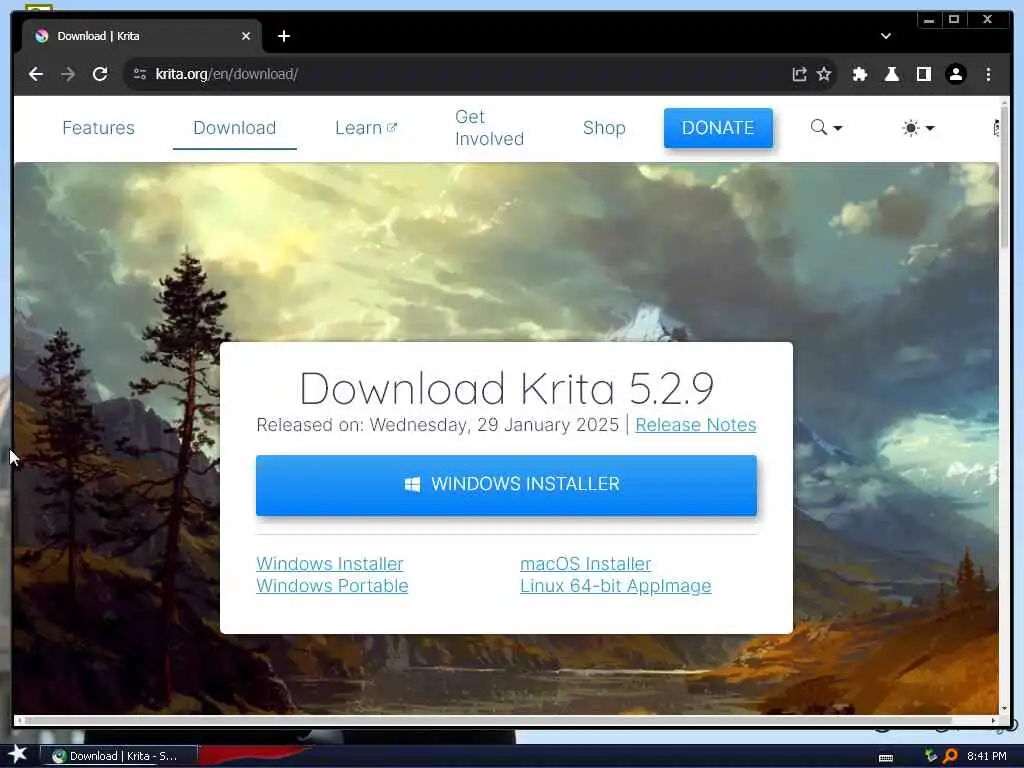Viewport: 1024px width, 768px height.
Task: Open the taskbar start star icon
Action: pyautogui.click(x=18, y=754)
